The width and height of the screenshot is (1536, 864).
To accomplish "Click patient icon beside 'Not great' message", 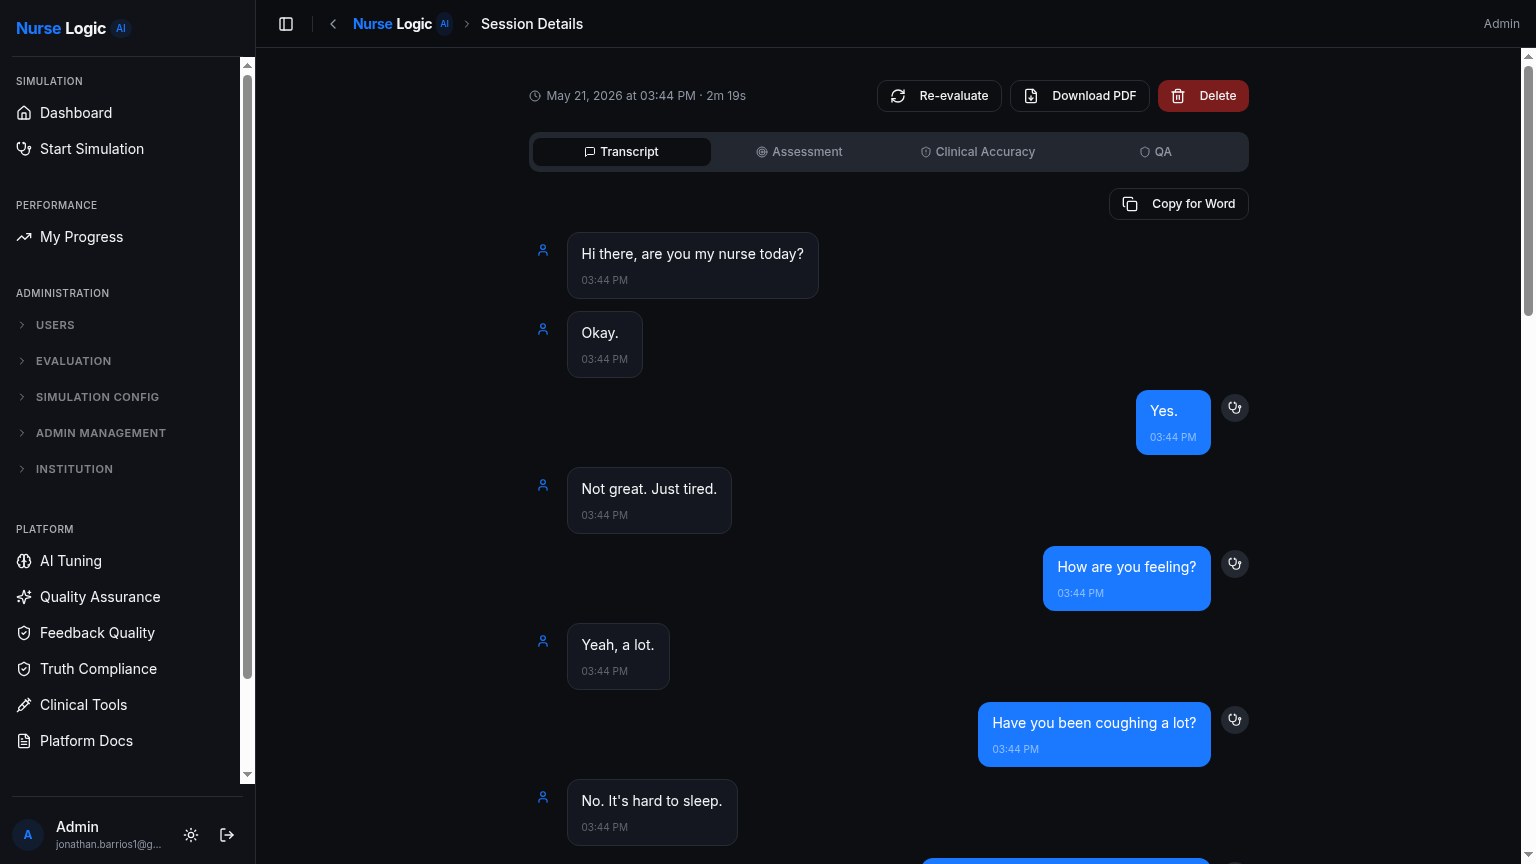I will [x=543, y=485].
